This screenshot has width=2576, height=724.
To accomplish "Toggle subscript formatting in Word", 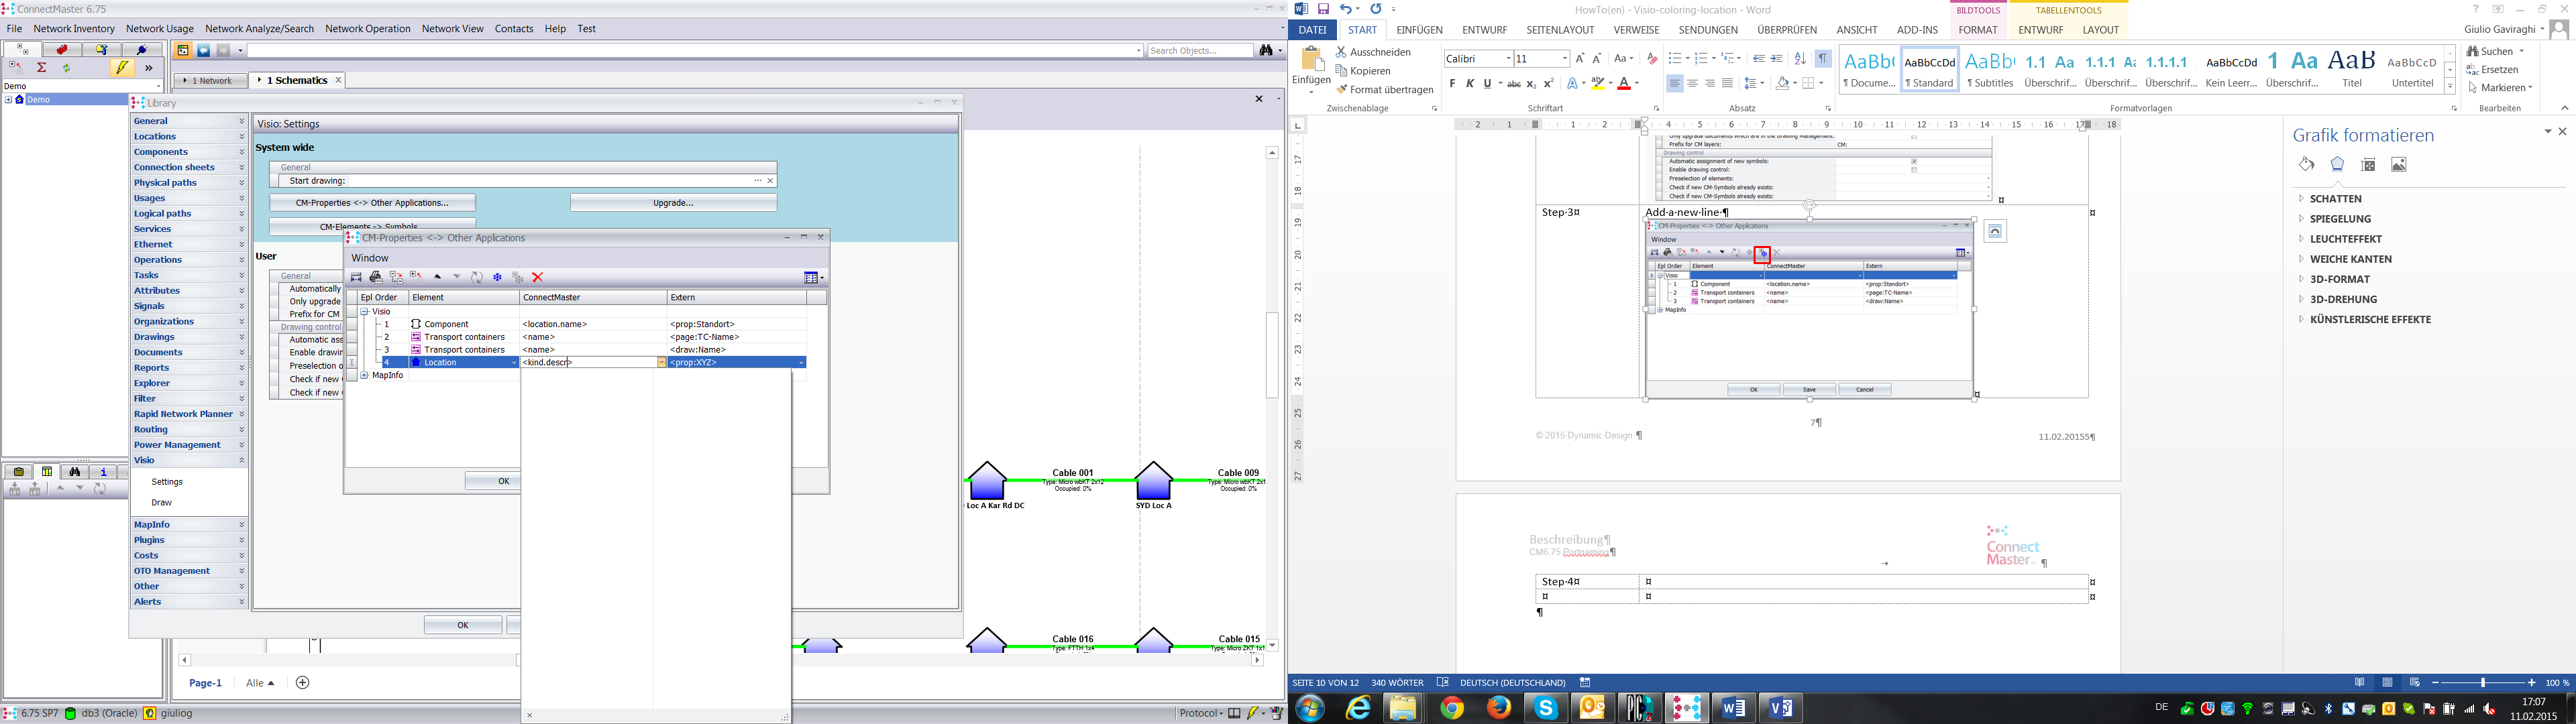I will point(1531,84).
